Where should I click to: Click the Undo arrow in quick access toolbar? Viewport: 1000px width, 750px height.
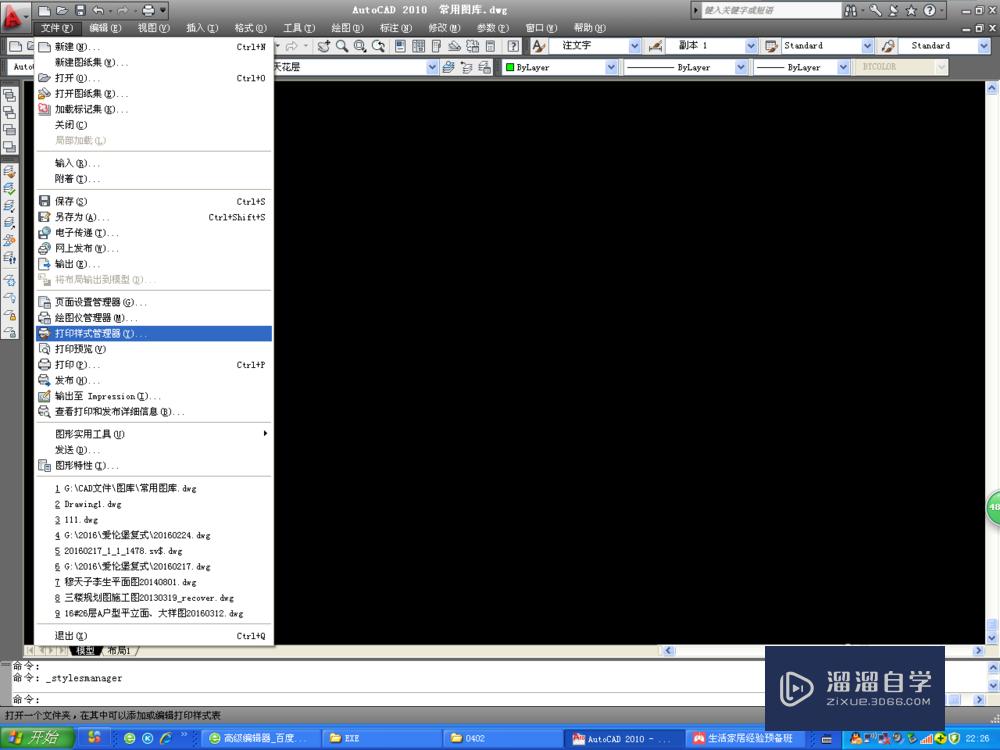(x=98, y=10)
